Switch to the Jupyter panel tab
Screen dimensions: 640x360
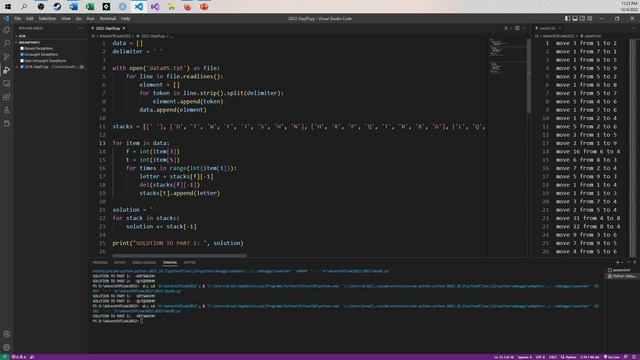click(189, 262)
